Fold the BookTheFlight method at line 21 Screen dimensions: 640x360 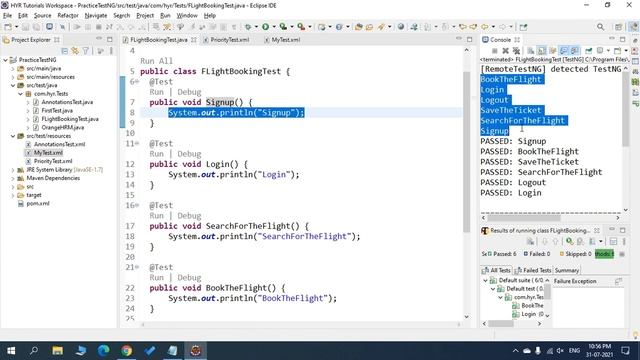137,267
